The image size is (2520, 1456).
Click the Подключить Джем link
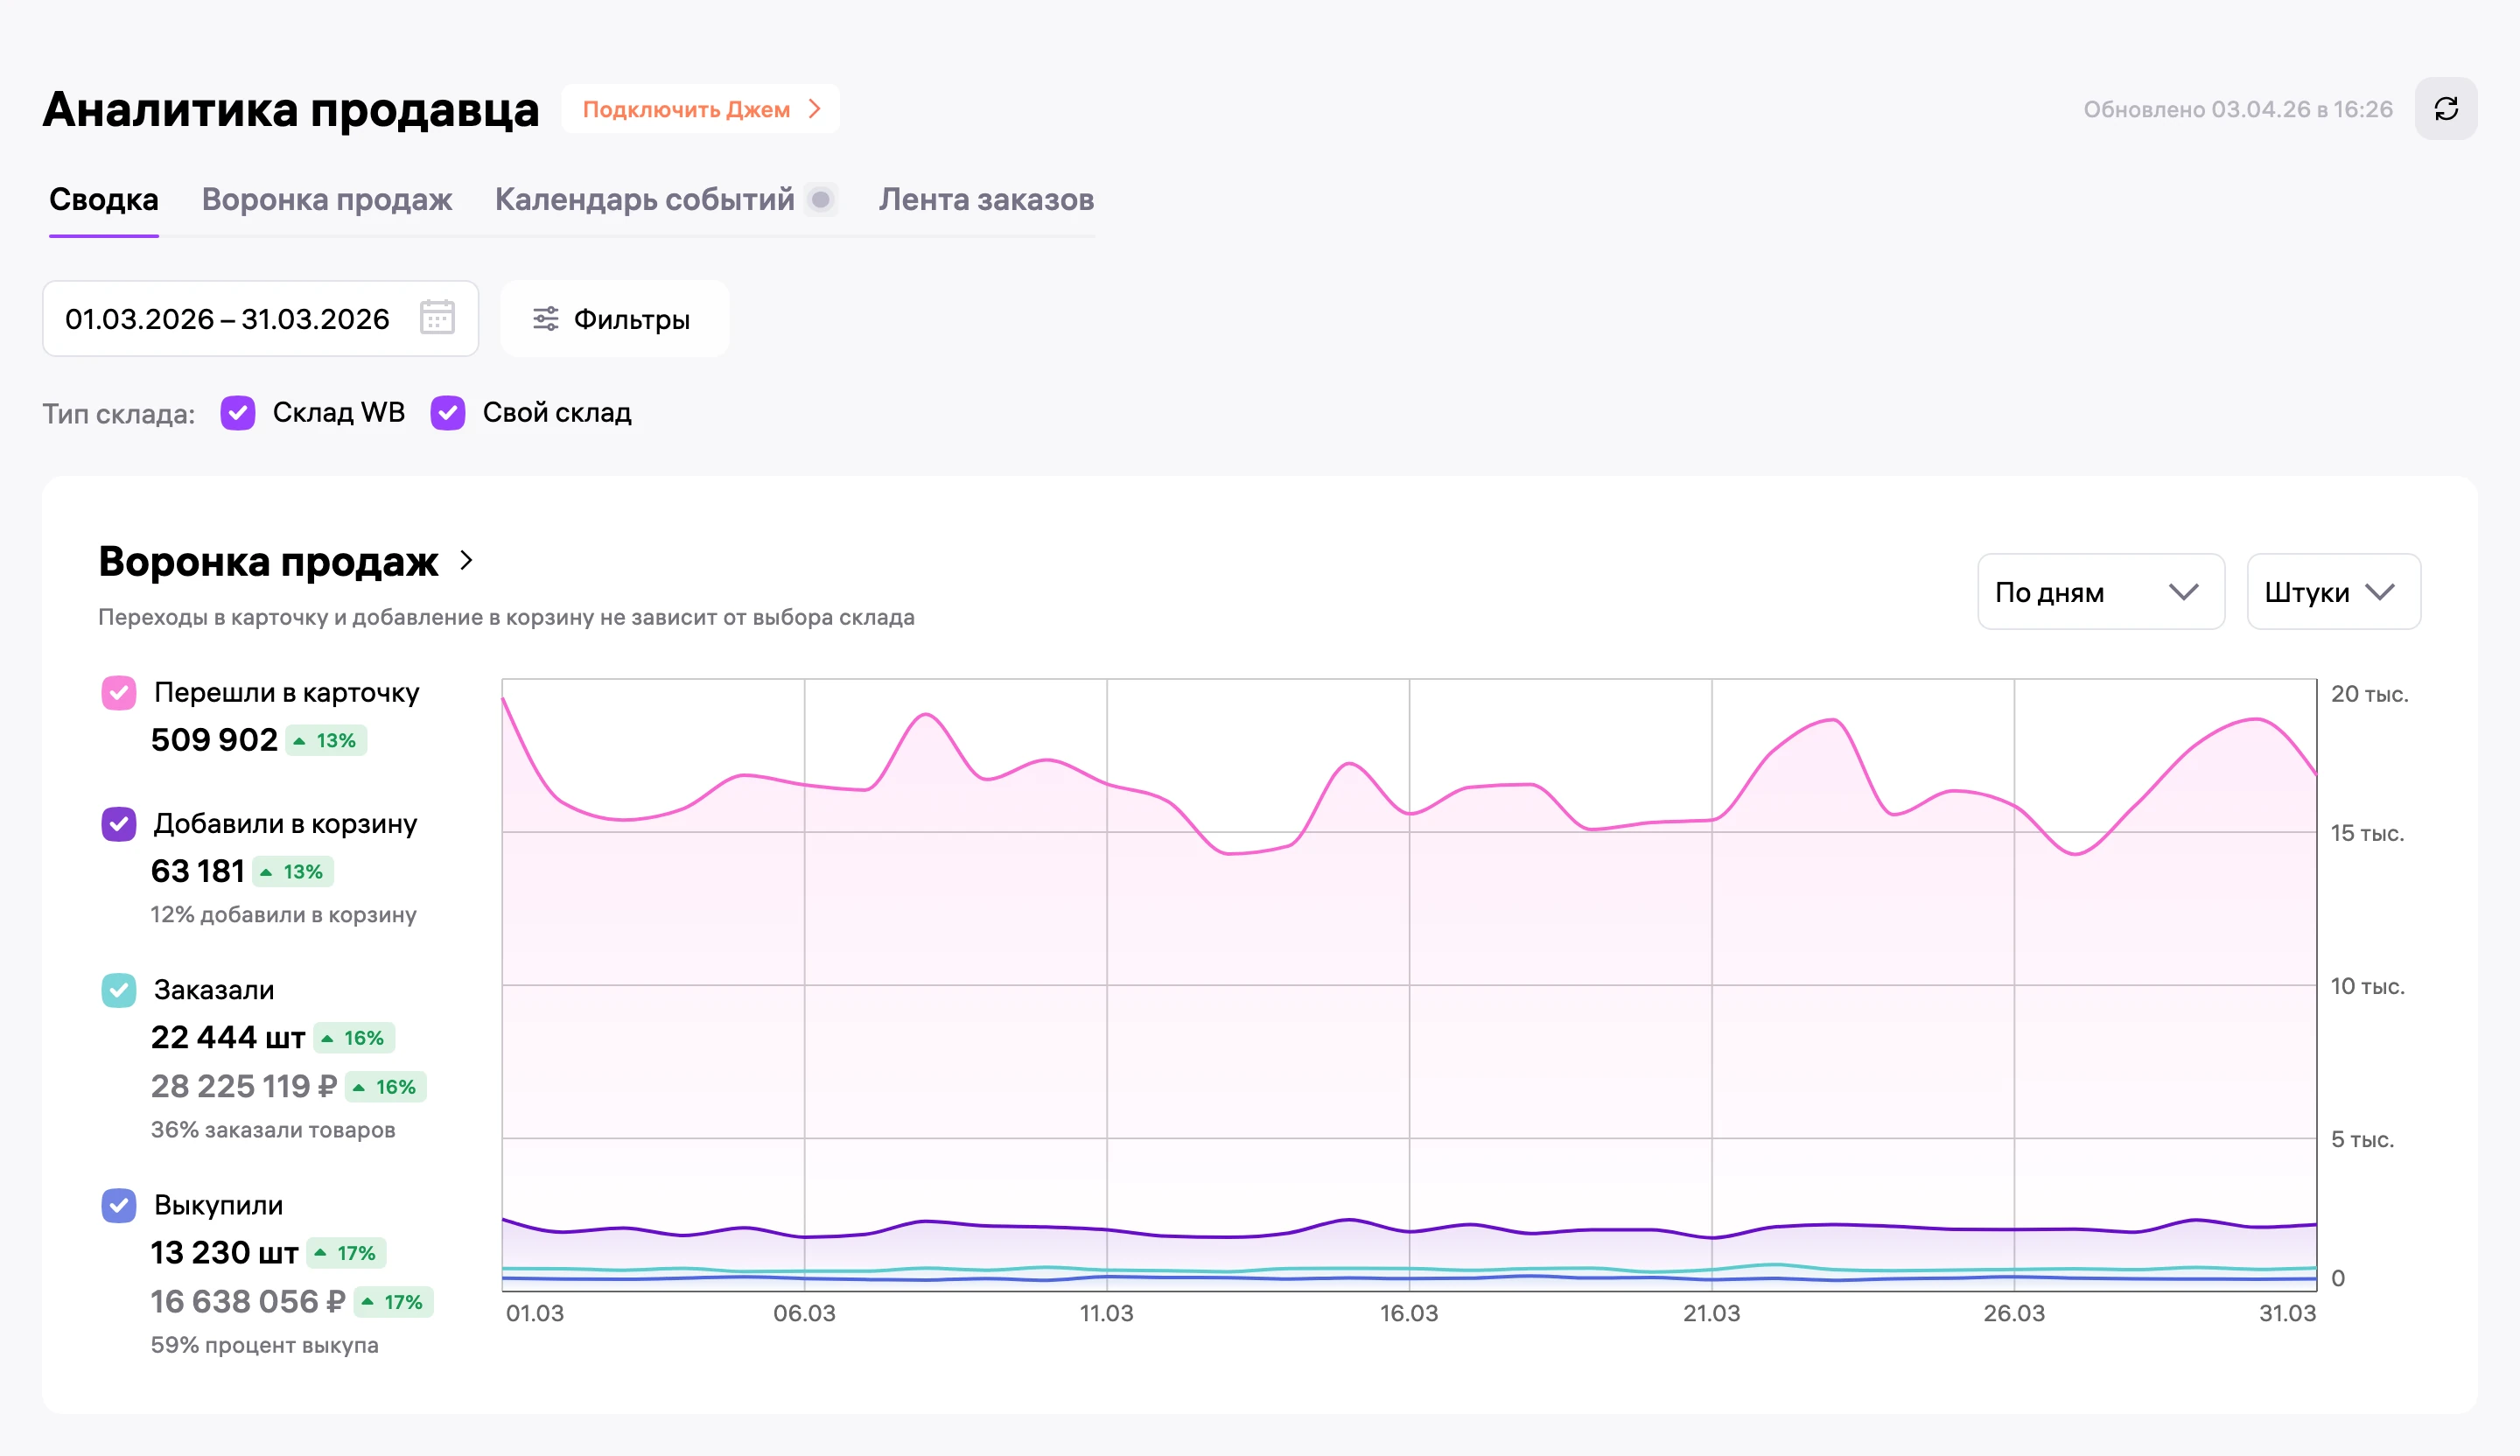(700, 109)
